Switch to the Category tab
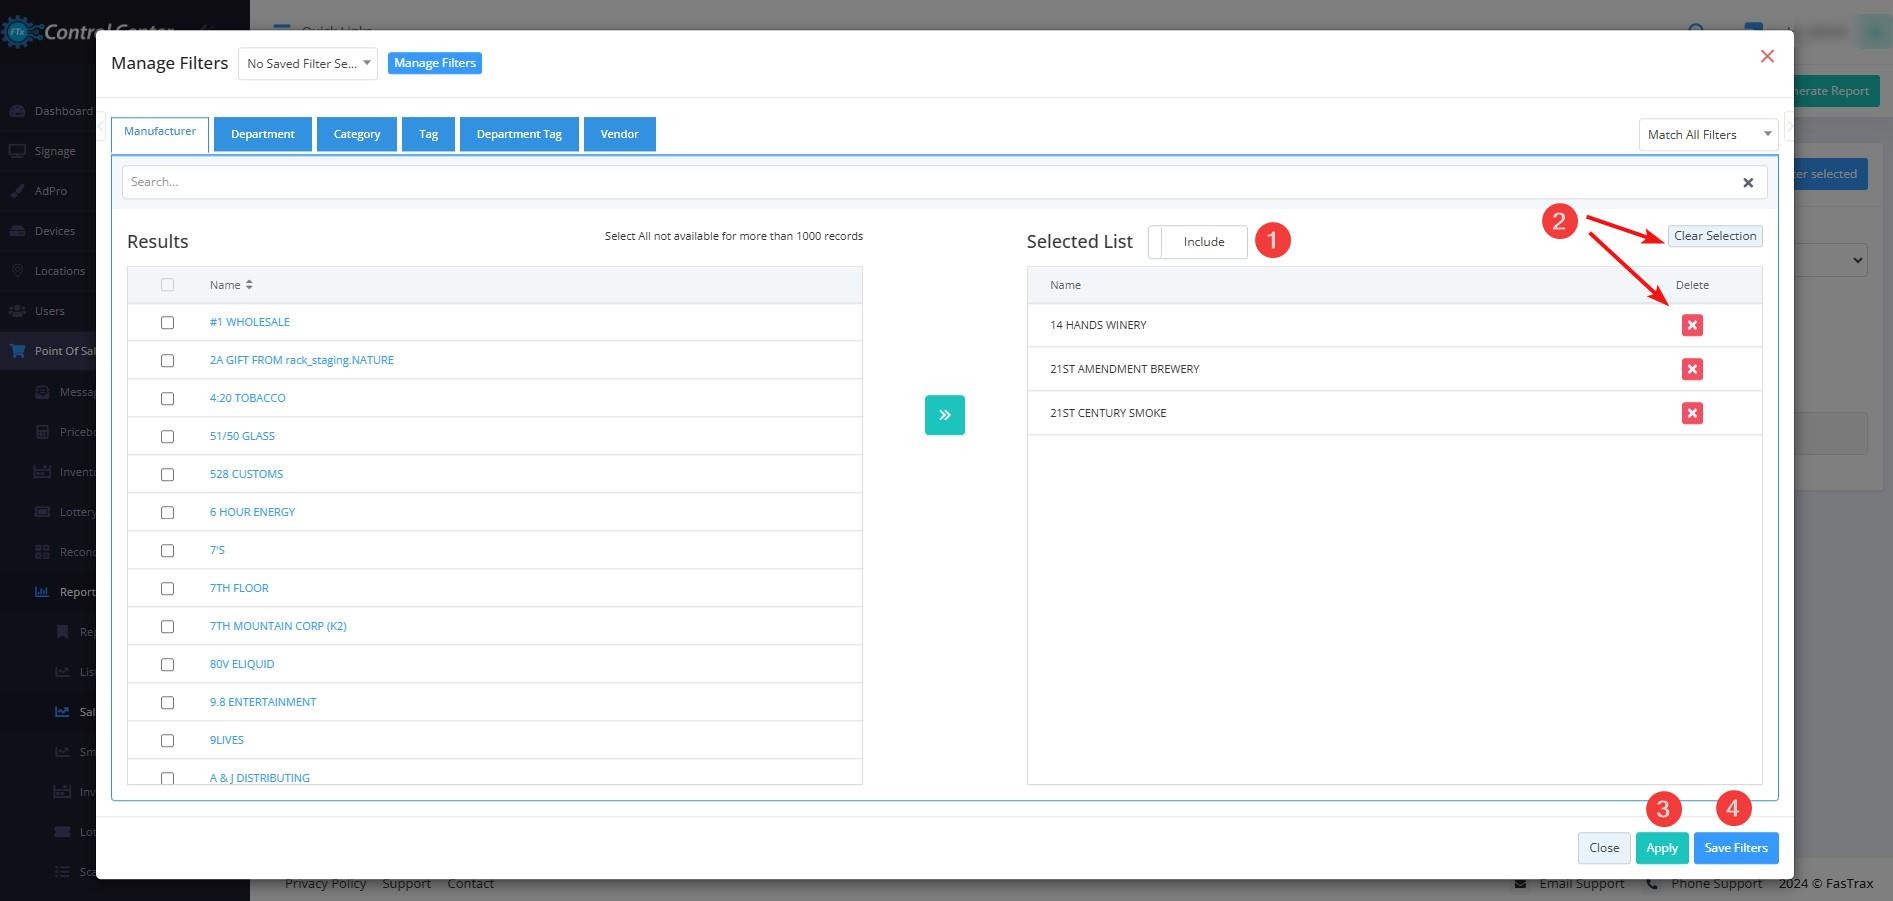The image size is (1893, 901). click(357, 134)
